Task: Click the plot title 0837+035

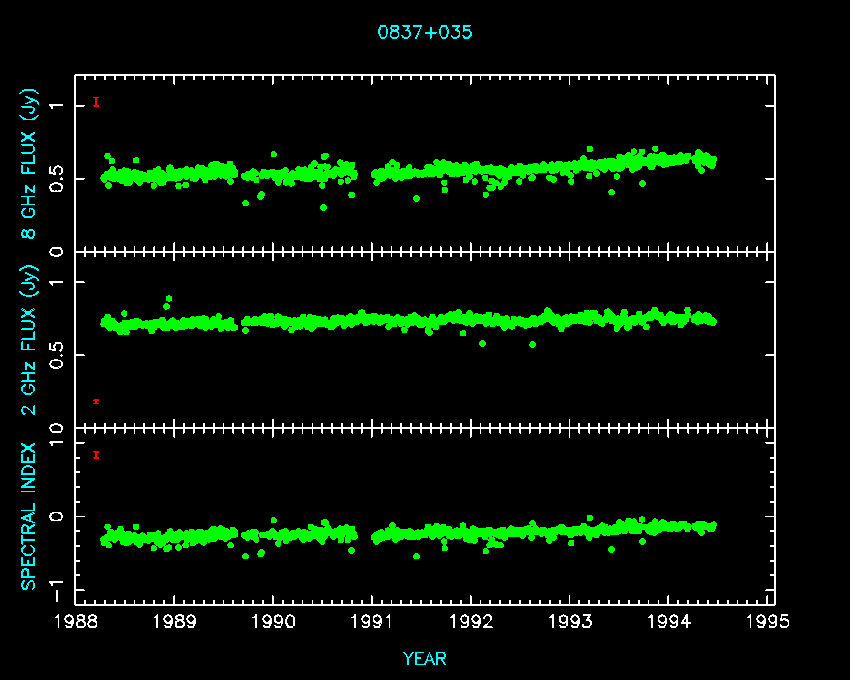Action: pyautogui.click(x=424, y=32)
